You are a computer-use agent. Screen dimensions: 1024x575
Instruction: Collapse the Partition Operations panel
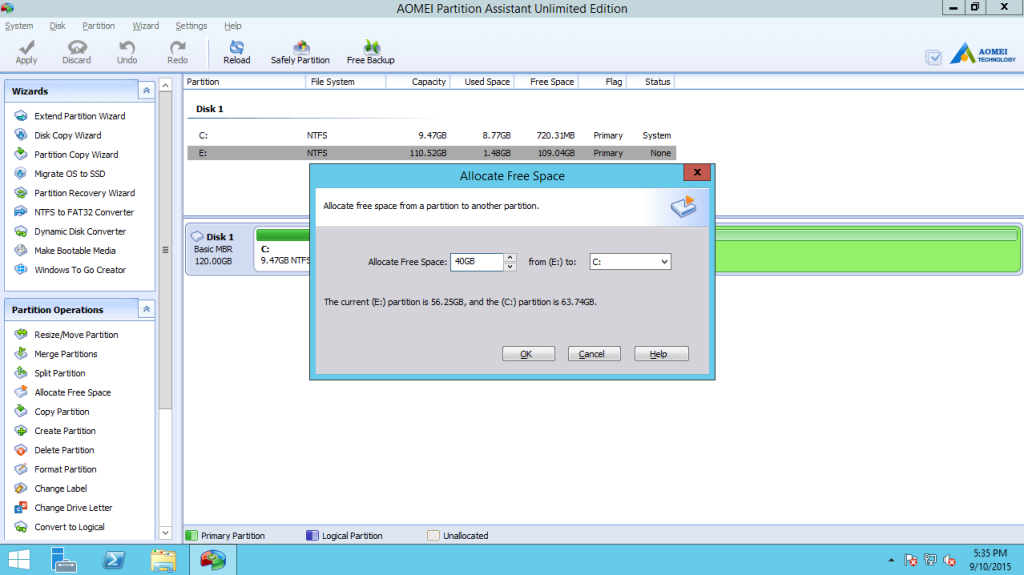click(146, 309)
